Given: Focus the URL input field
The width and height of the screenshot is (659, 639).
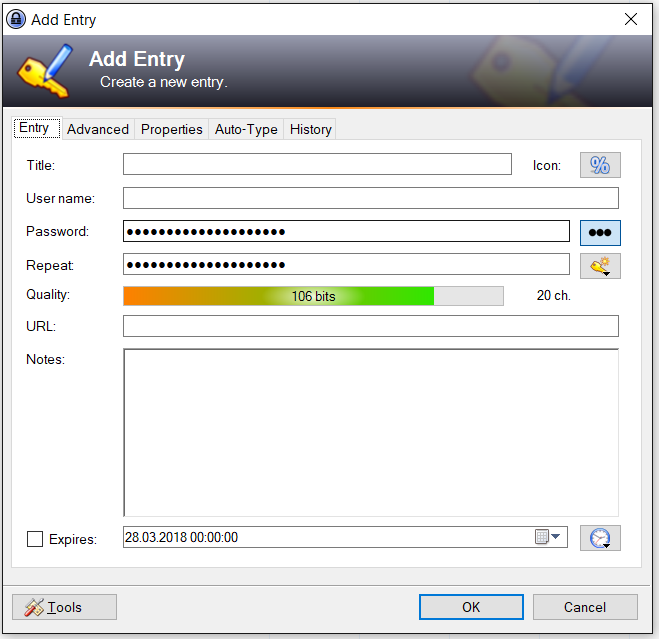Looking at the screenshot, I should click(x=371, y=326).
